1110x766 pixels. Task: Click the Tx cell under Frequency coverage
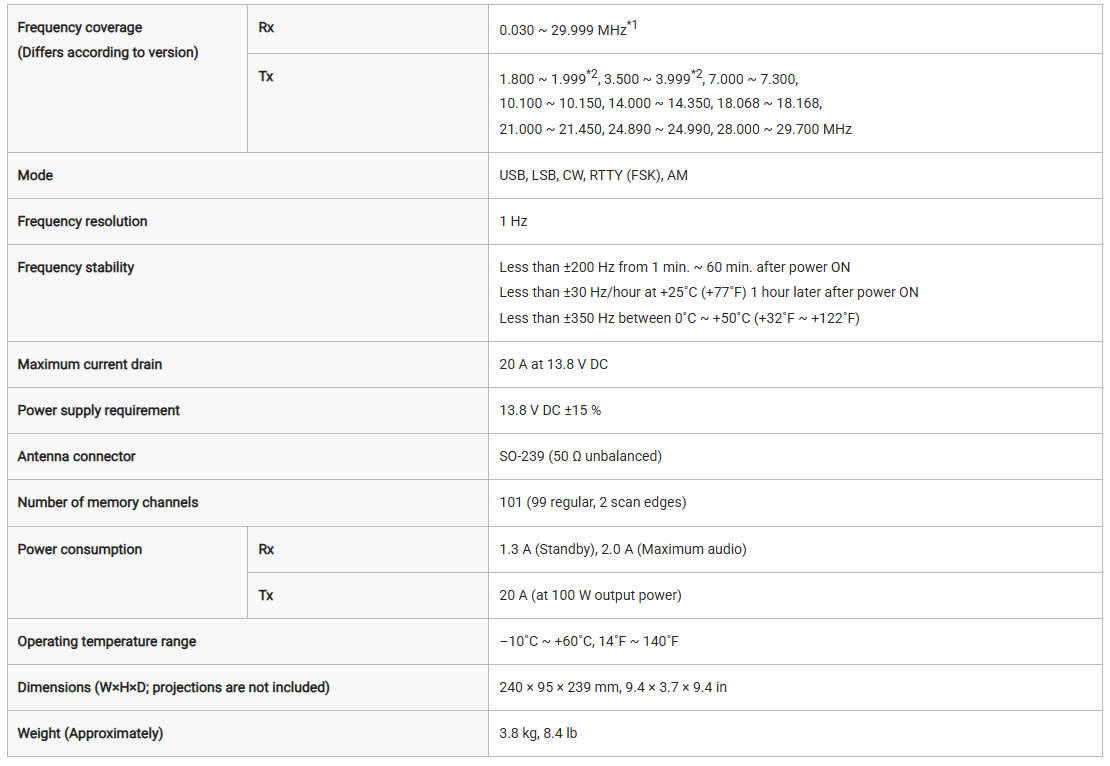tap(266, 76)
